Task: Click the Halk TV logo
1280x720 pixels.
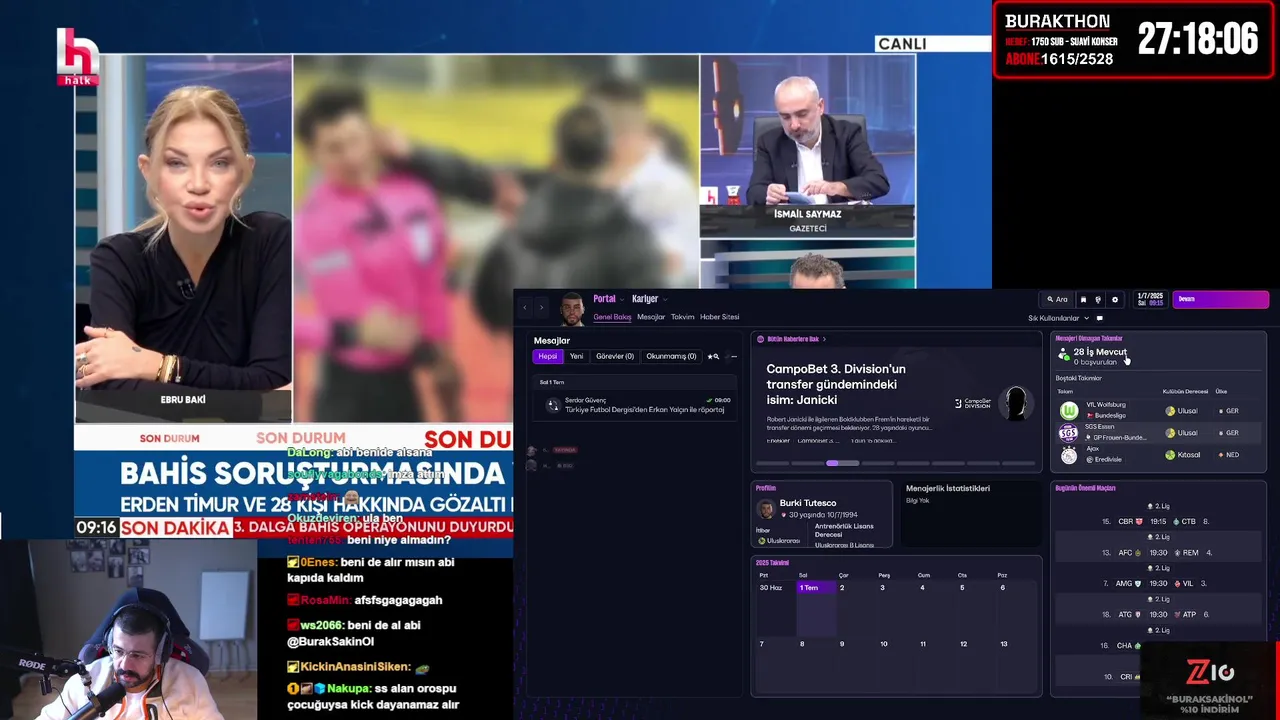Action: pos(77,57)
